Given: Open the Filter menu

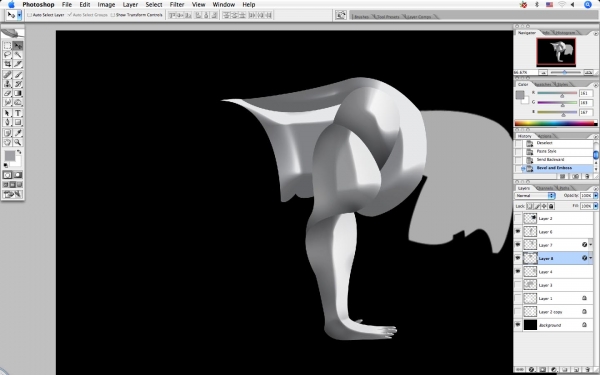Looking at the screenshot, I should click(x=177, y=5).
